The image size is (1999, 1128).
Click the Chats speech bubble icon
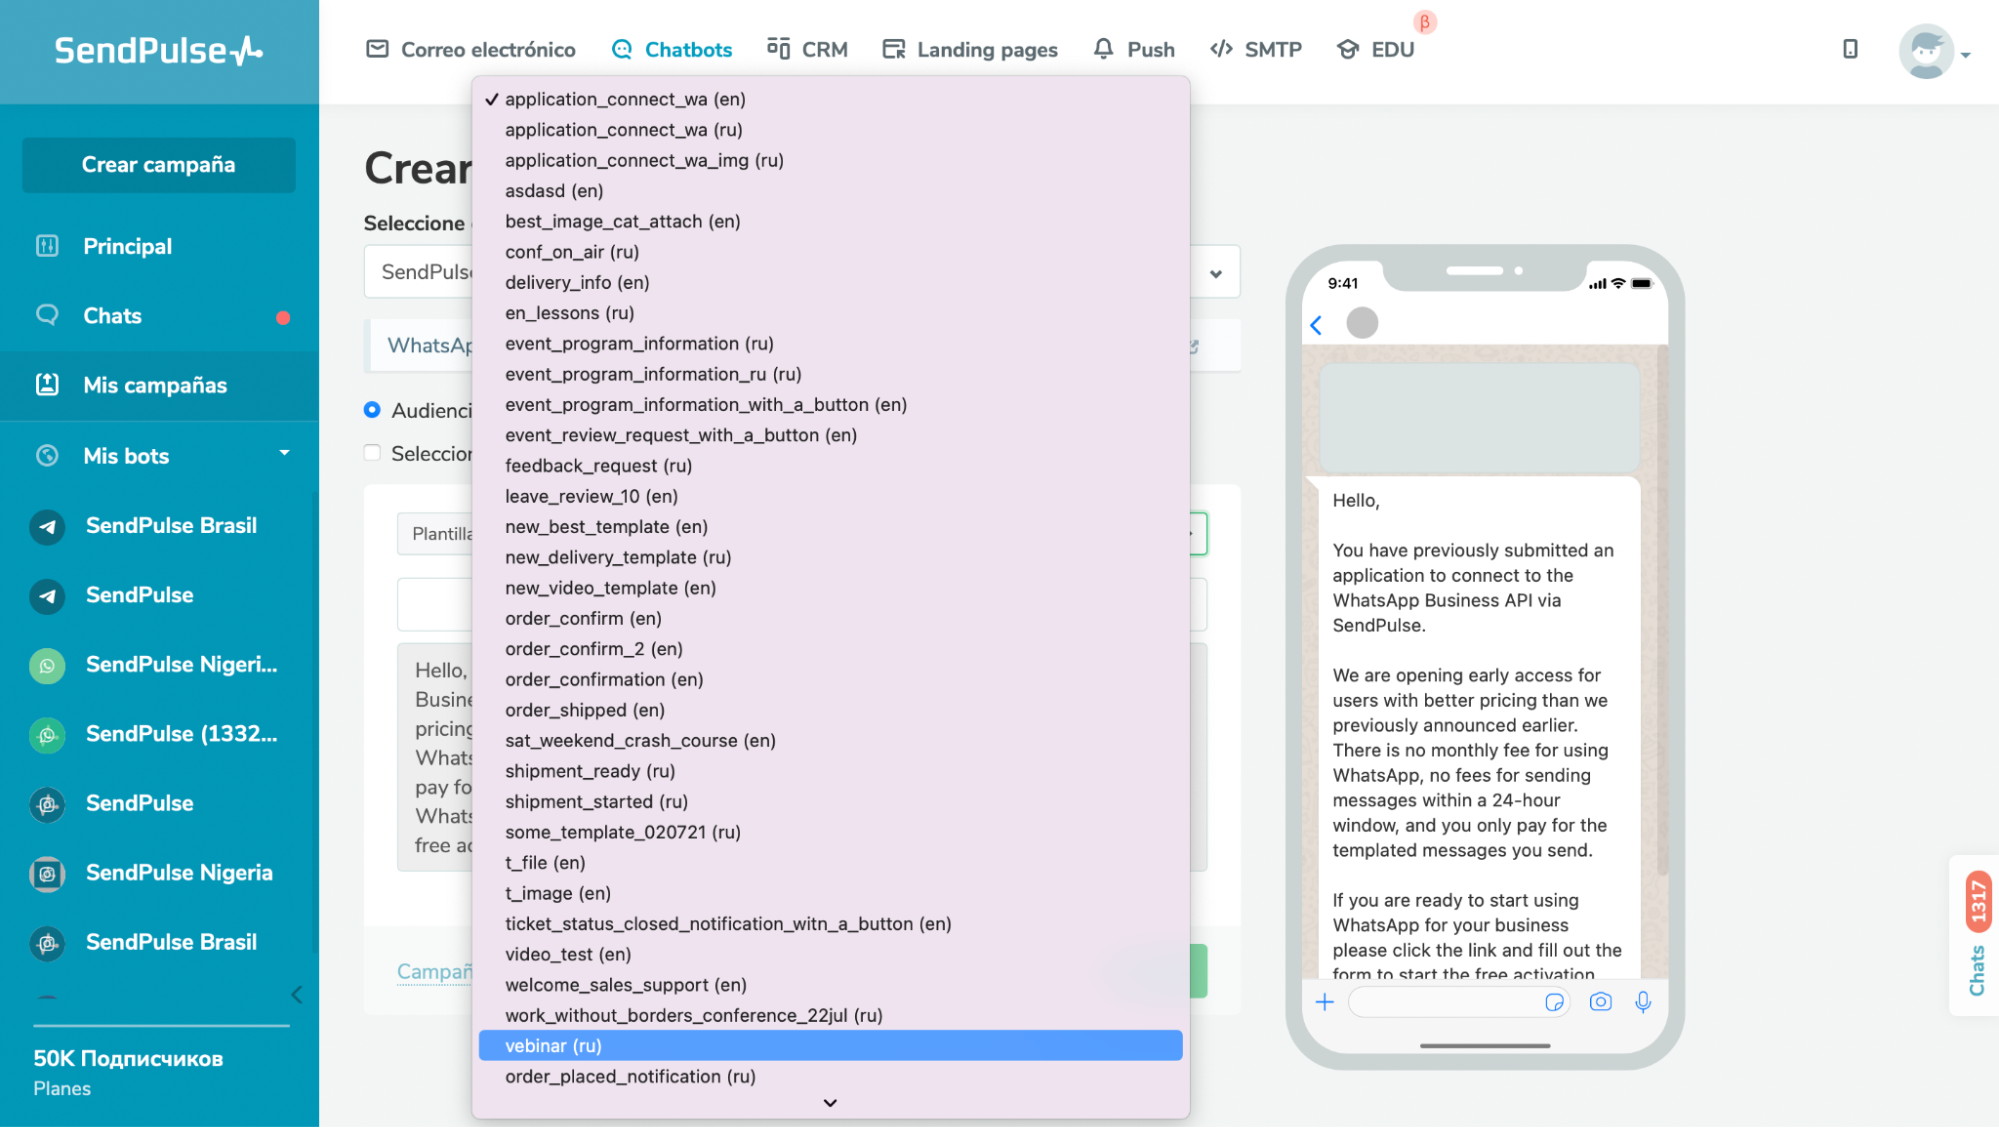[47, 315]
